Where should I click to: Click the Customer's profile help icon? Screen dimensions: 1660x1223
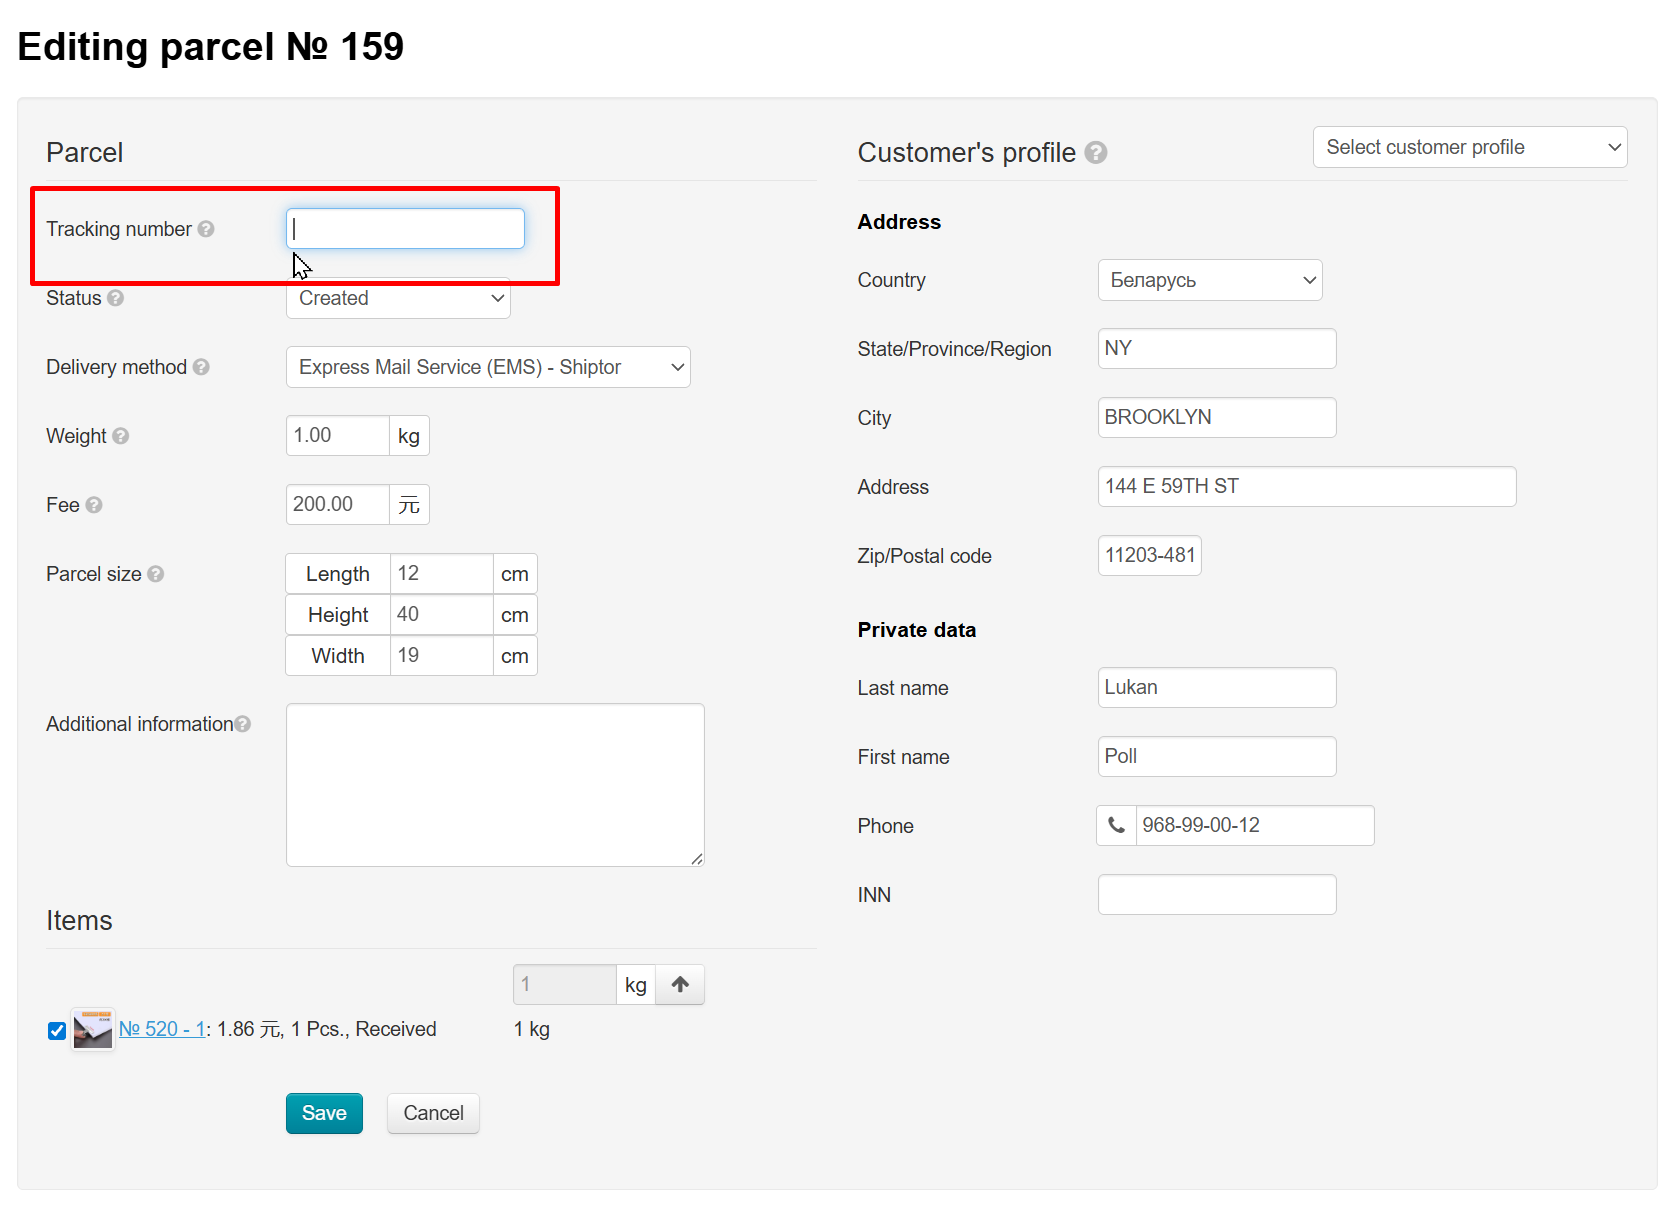point(1096,153)
